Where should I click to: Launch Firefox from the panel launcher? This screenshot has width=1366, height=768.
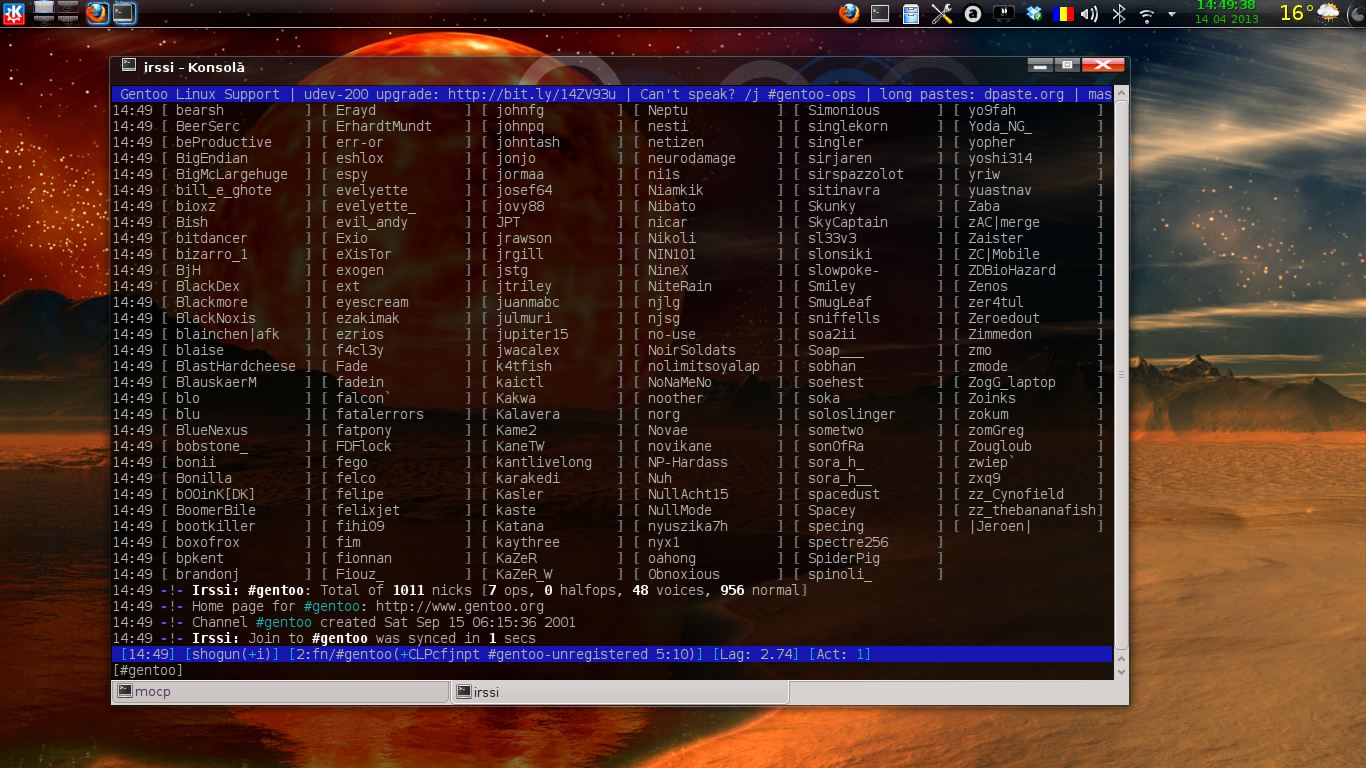pyautogui.click(x=96, y=13)
